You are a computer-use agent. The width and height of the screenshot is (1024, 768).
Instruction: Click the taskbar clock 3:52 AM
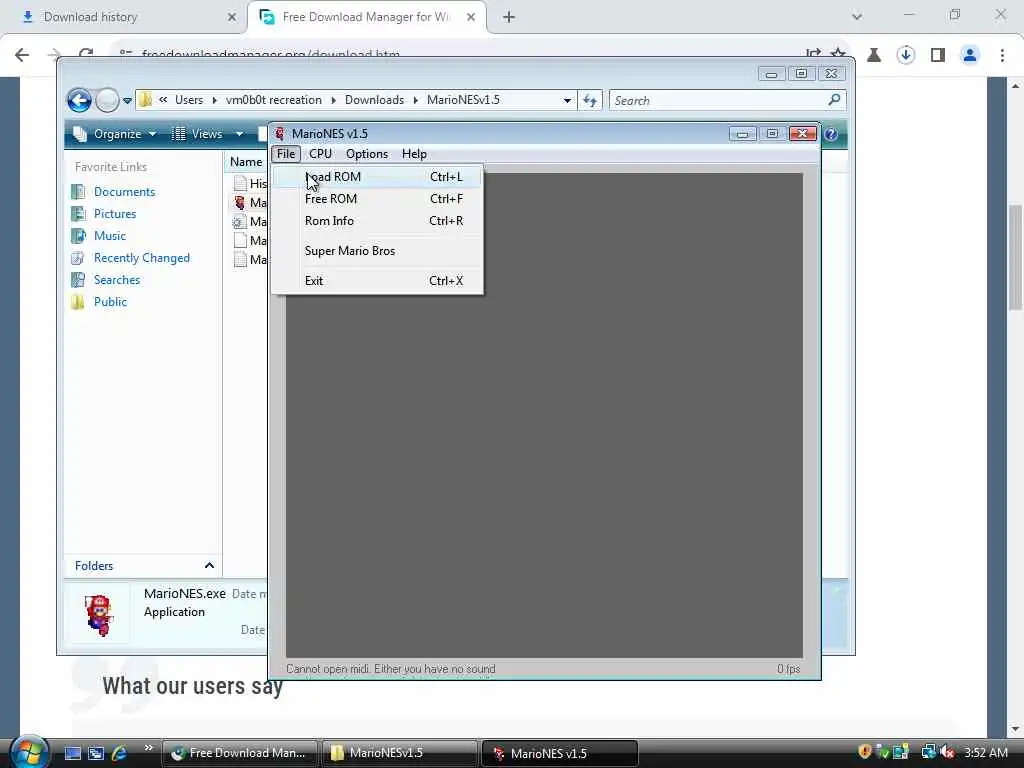tap(985, 752)
